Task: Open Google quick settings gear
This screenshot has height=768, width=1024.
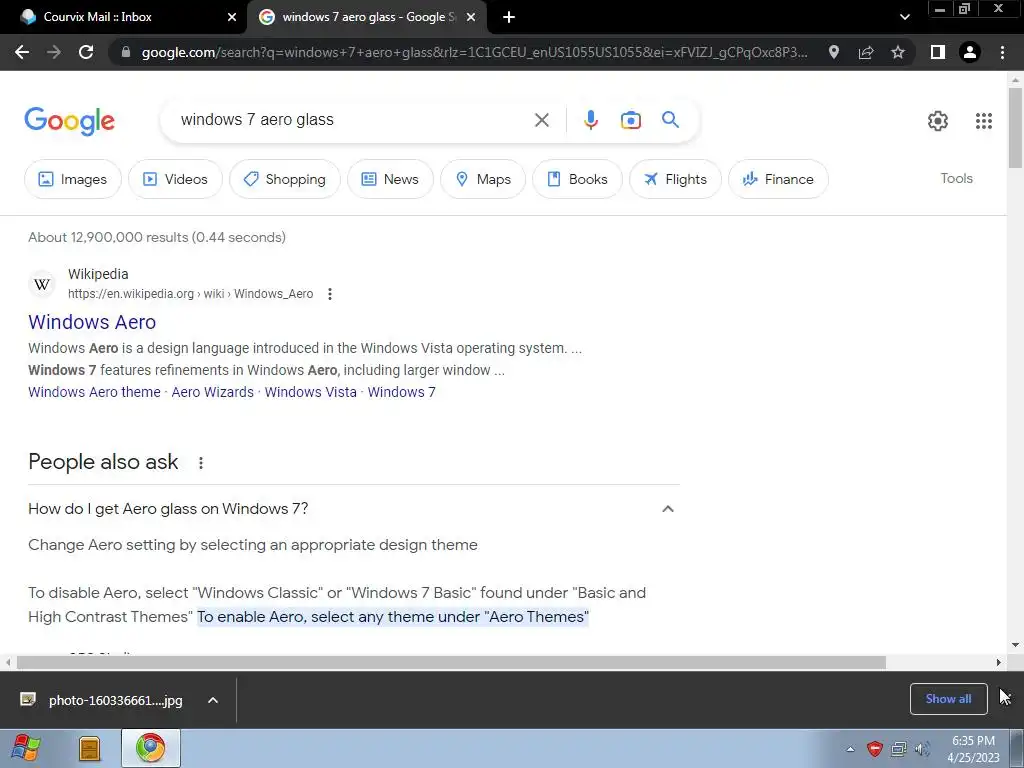Action: click(938, 121)
